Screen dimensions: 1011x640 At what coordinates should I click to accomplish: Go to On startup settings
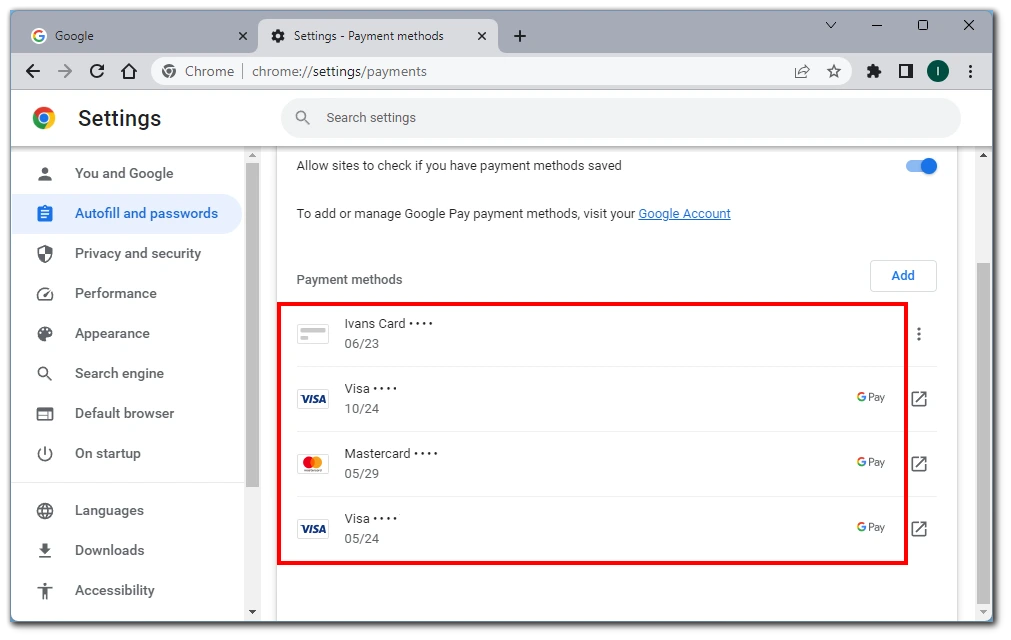126,453
